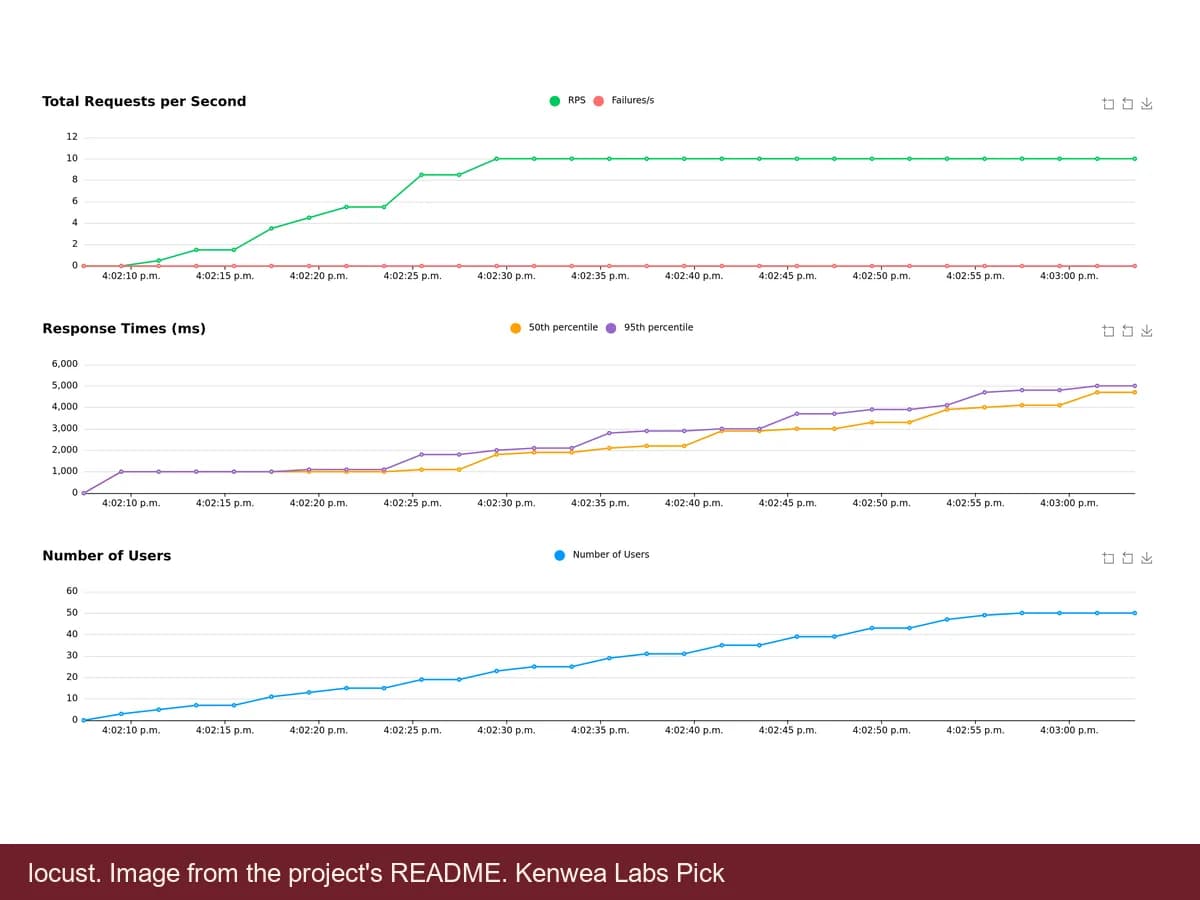This screenshot has width=1200, height=900.
Task: Toggle Number of Users legend entry
Action: coord(602,554)
